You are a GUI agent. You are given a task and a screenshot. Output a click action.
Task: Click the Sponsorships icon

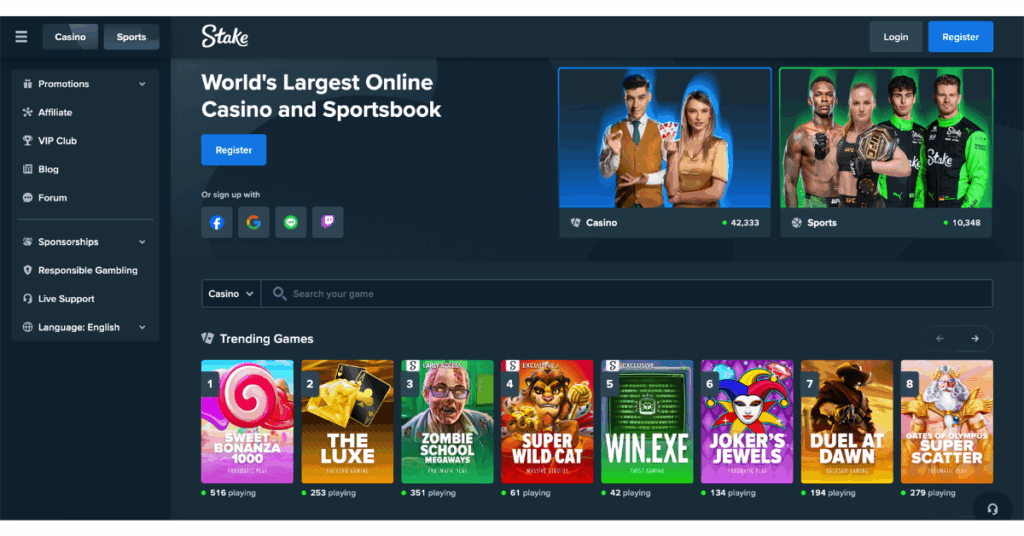coord(27,242)
